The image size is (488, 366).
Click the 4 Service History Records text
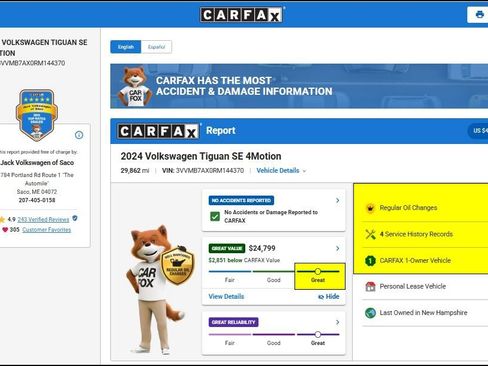pos(416,234)
